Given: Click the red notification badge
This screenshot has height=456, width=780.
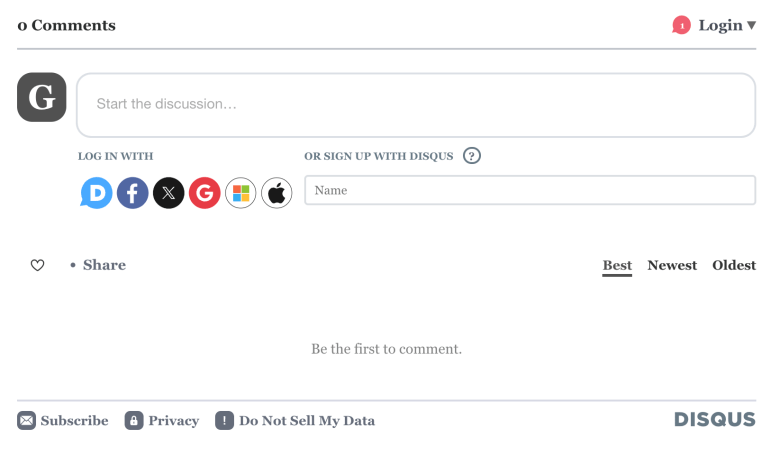Looking at the screenshot, I should [x=681, y=25].
